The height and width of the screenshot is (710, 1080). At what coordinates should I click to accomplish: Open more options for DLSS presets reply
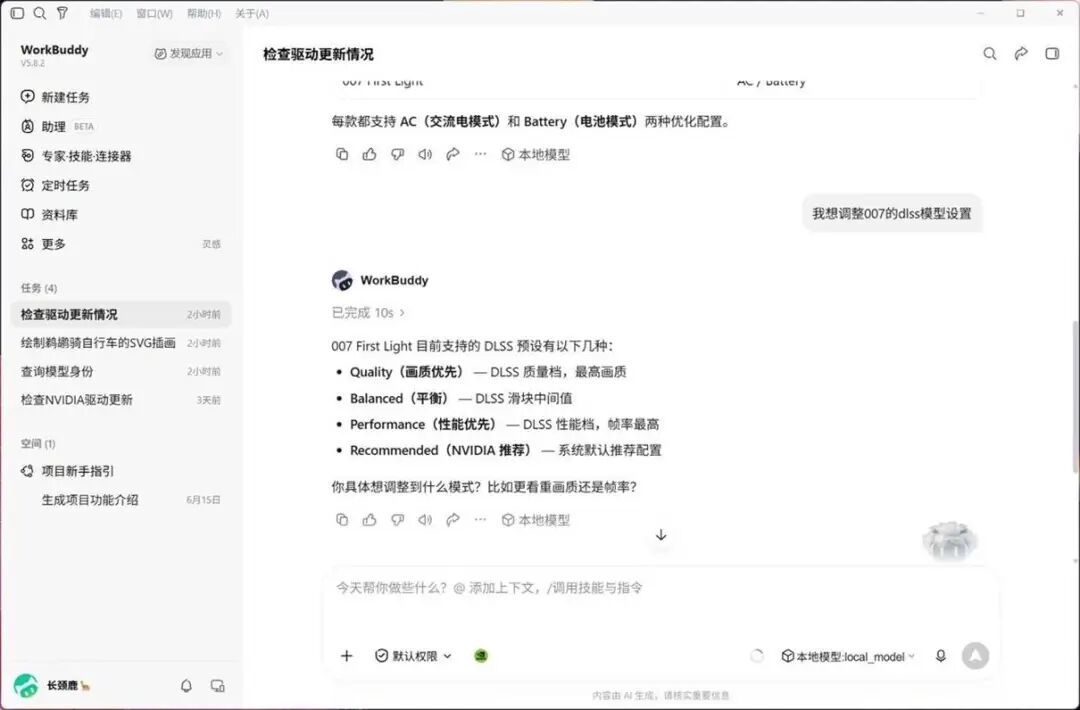pyautogui.click(x=480, y=520)
